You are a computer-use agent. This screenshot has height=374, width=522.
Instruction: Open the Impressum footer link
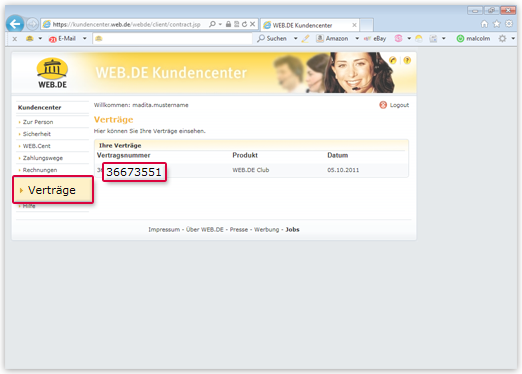coord(164,230)
